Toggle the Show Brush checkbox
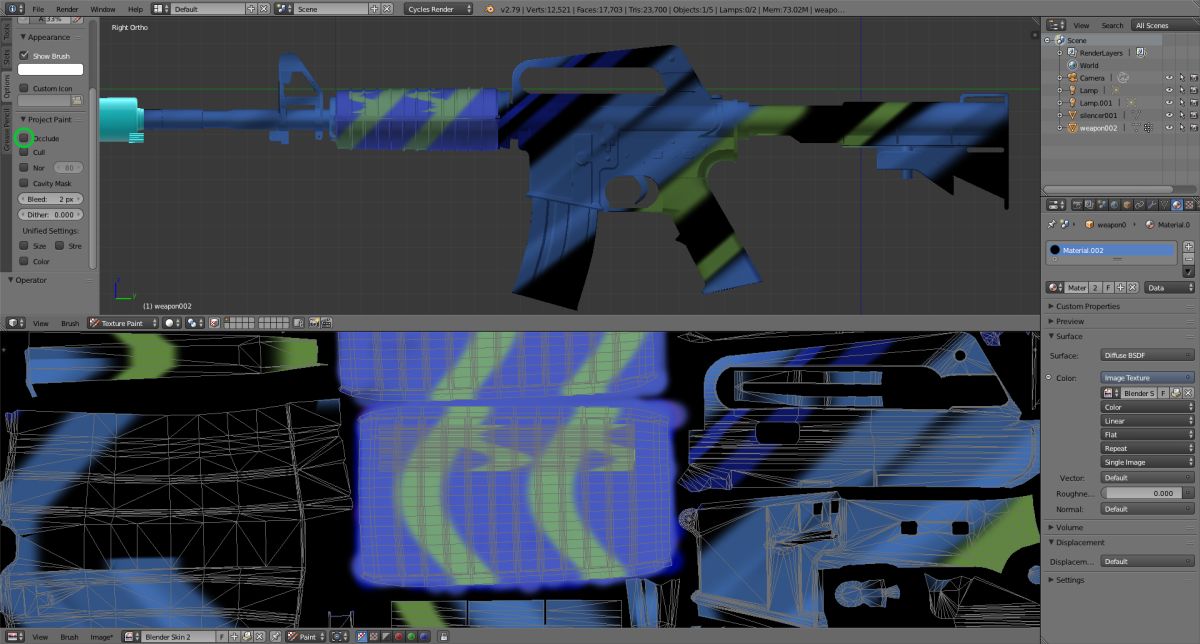This screenshot has height=644, width=1200. click(x=24, y=56)
